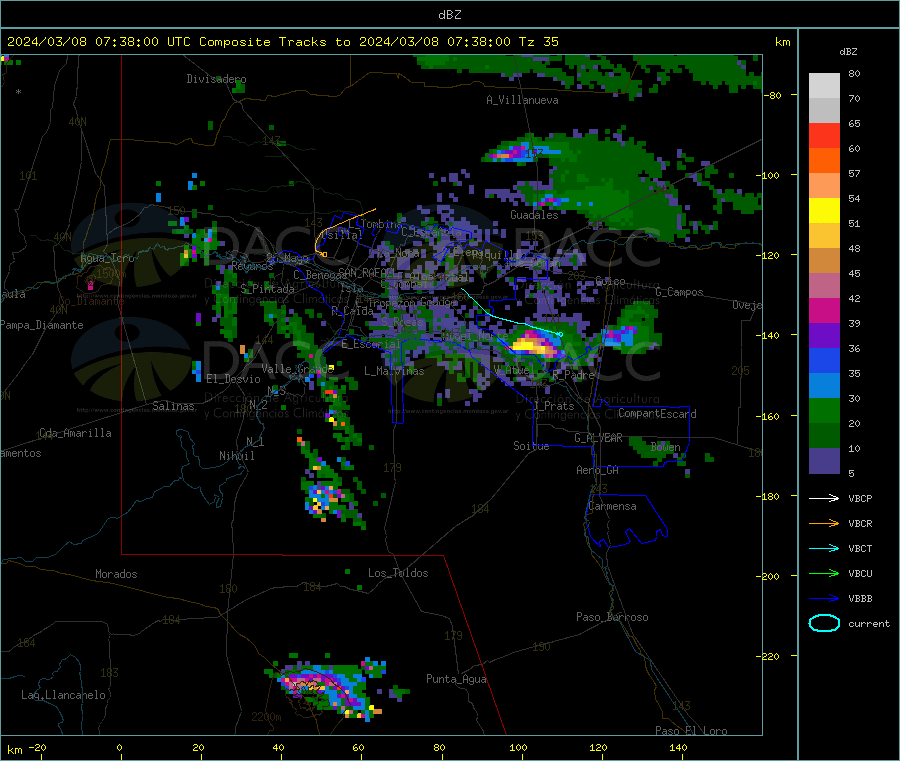Click the 'VBBB' legend label

[x=860, y=598]
